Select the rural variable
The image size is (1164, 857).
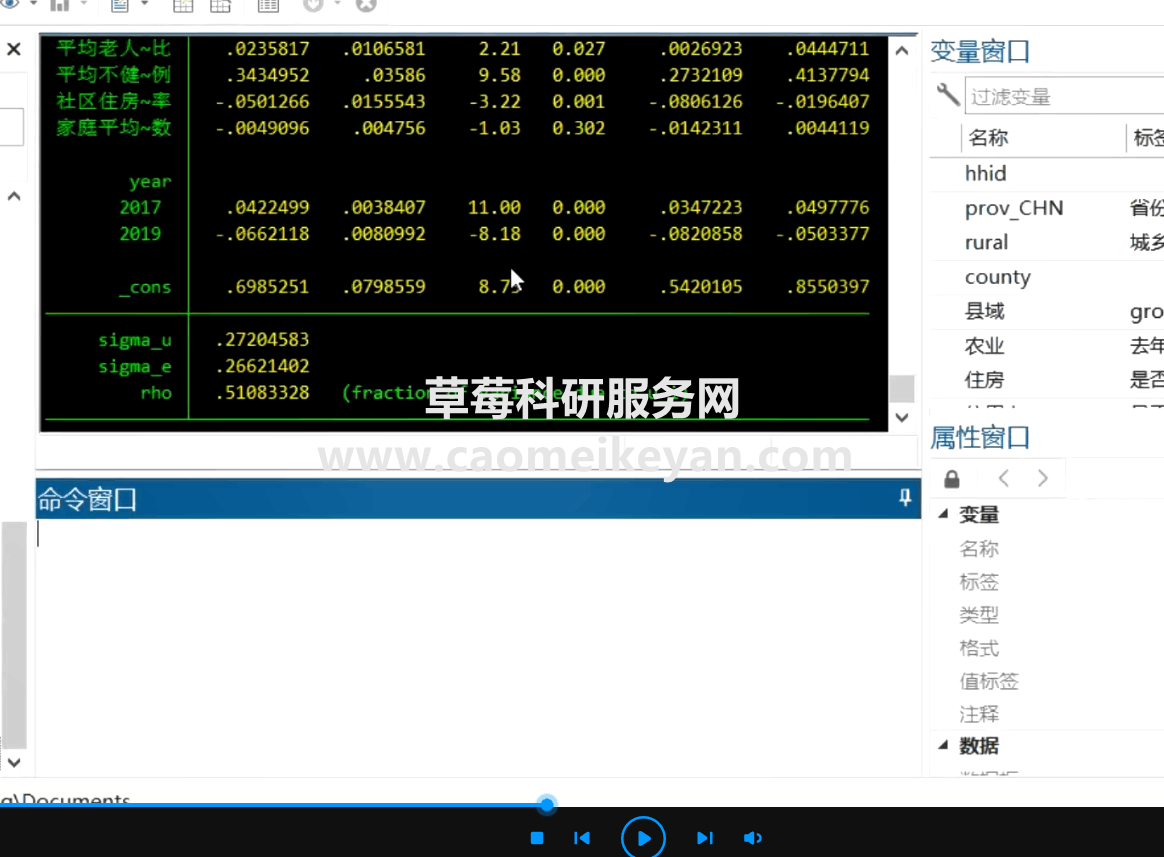coord(986,242)
